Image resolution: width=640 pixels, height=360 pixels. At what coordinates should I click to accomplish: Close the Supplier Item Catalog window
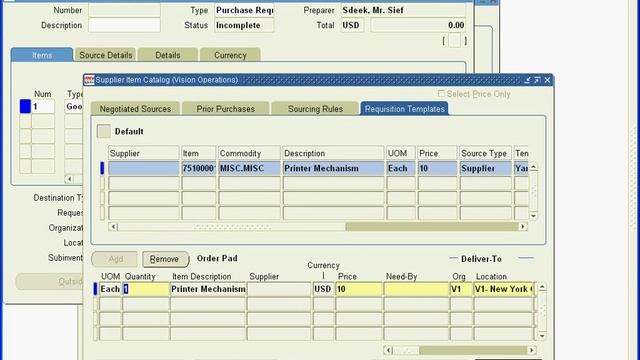pyautogui.click(x=547, y=80)
